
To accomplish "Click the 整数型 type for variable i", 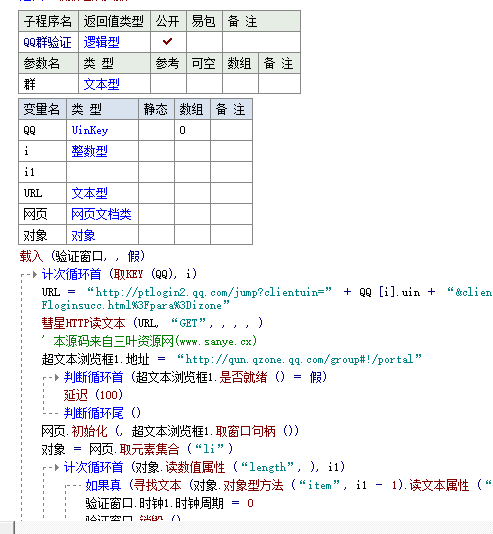I will (90, 151).
